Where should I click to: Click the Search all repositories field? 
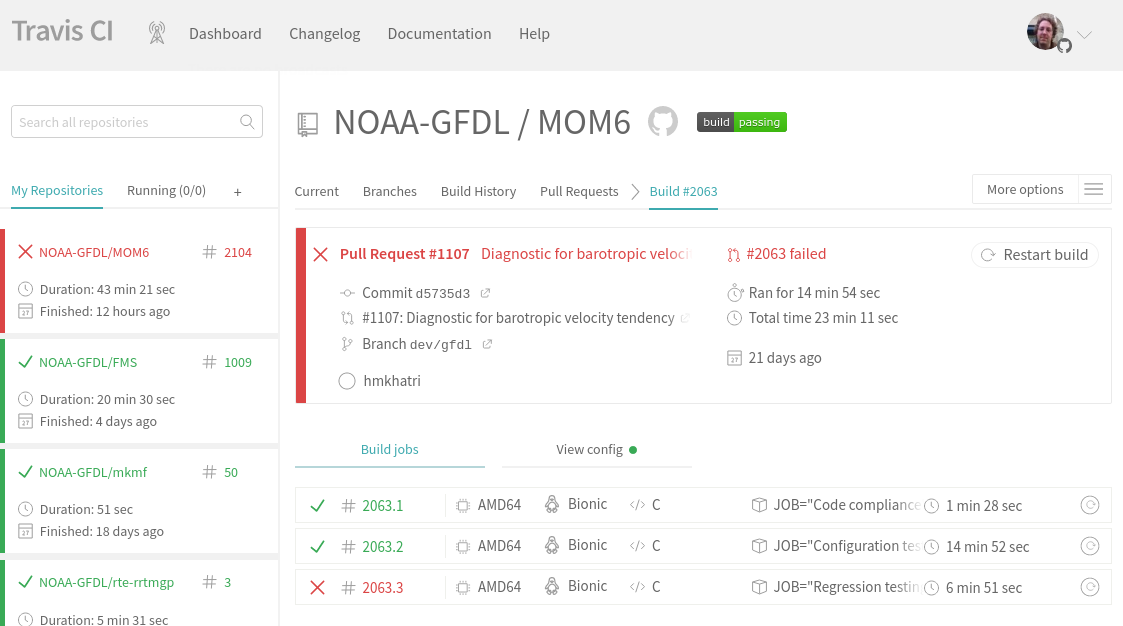[125, 122]
